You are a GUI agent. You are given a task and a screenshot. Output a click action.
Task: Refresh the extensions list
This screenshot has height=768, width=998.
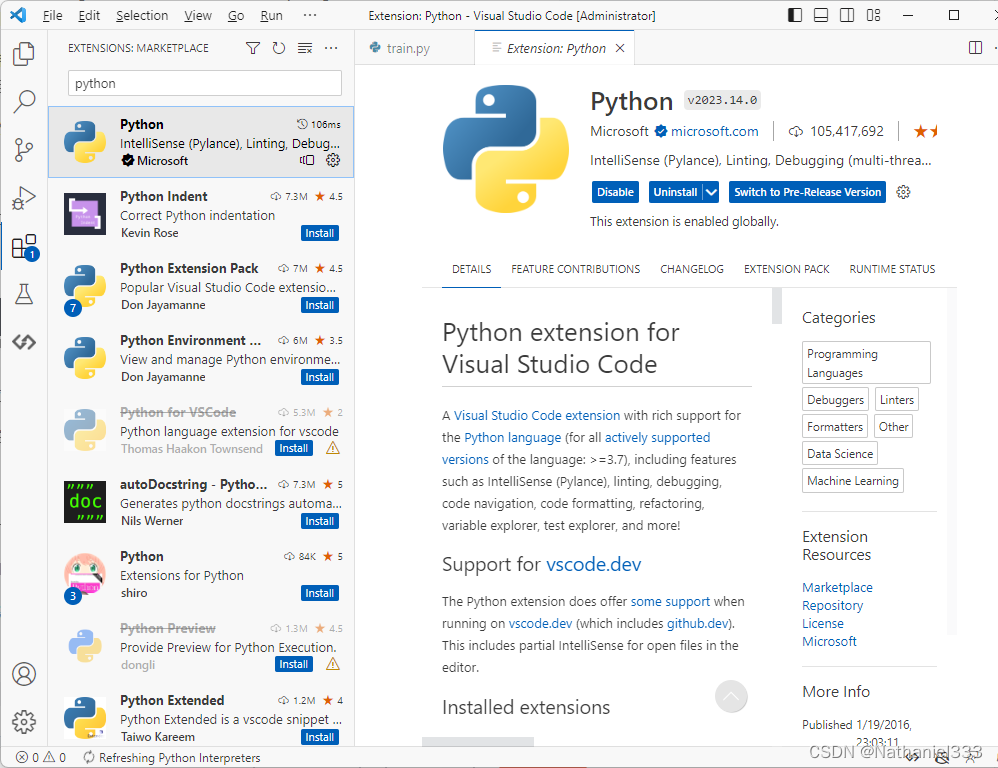pos(279,48)
